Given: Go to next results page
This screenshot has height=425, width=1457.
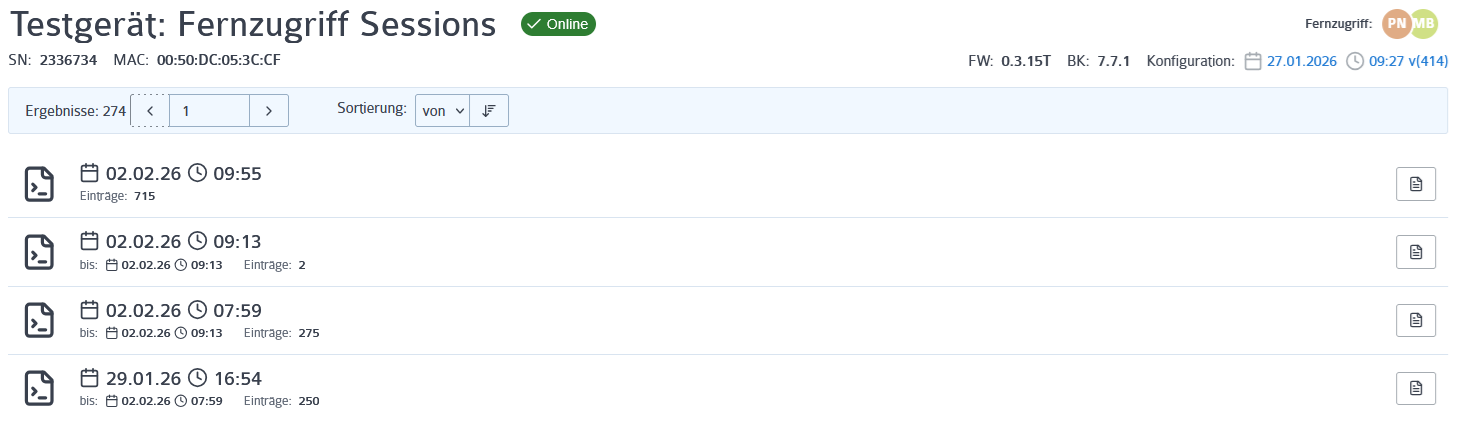Looking at the screenshot, I should [269, 111].
